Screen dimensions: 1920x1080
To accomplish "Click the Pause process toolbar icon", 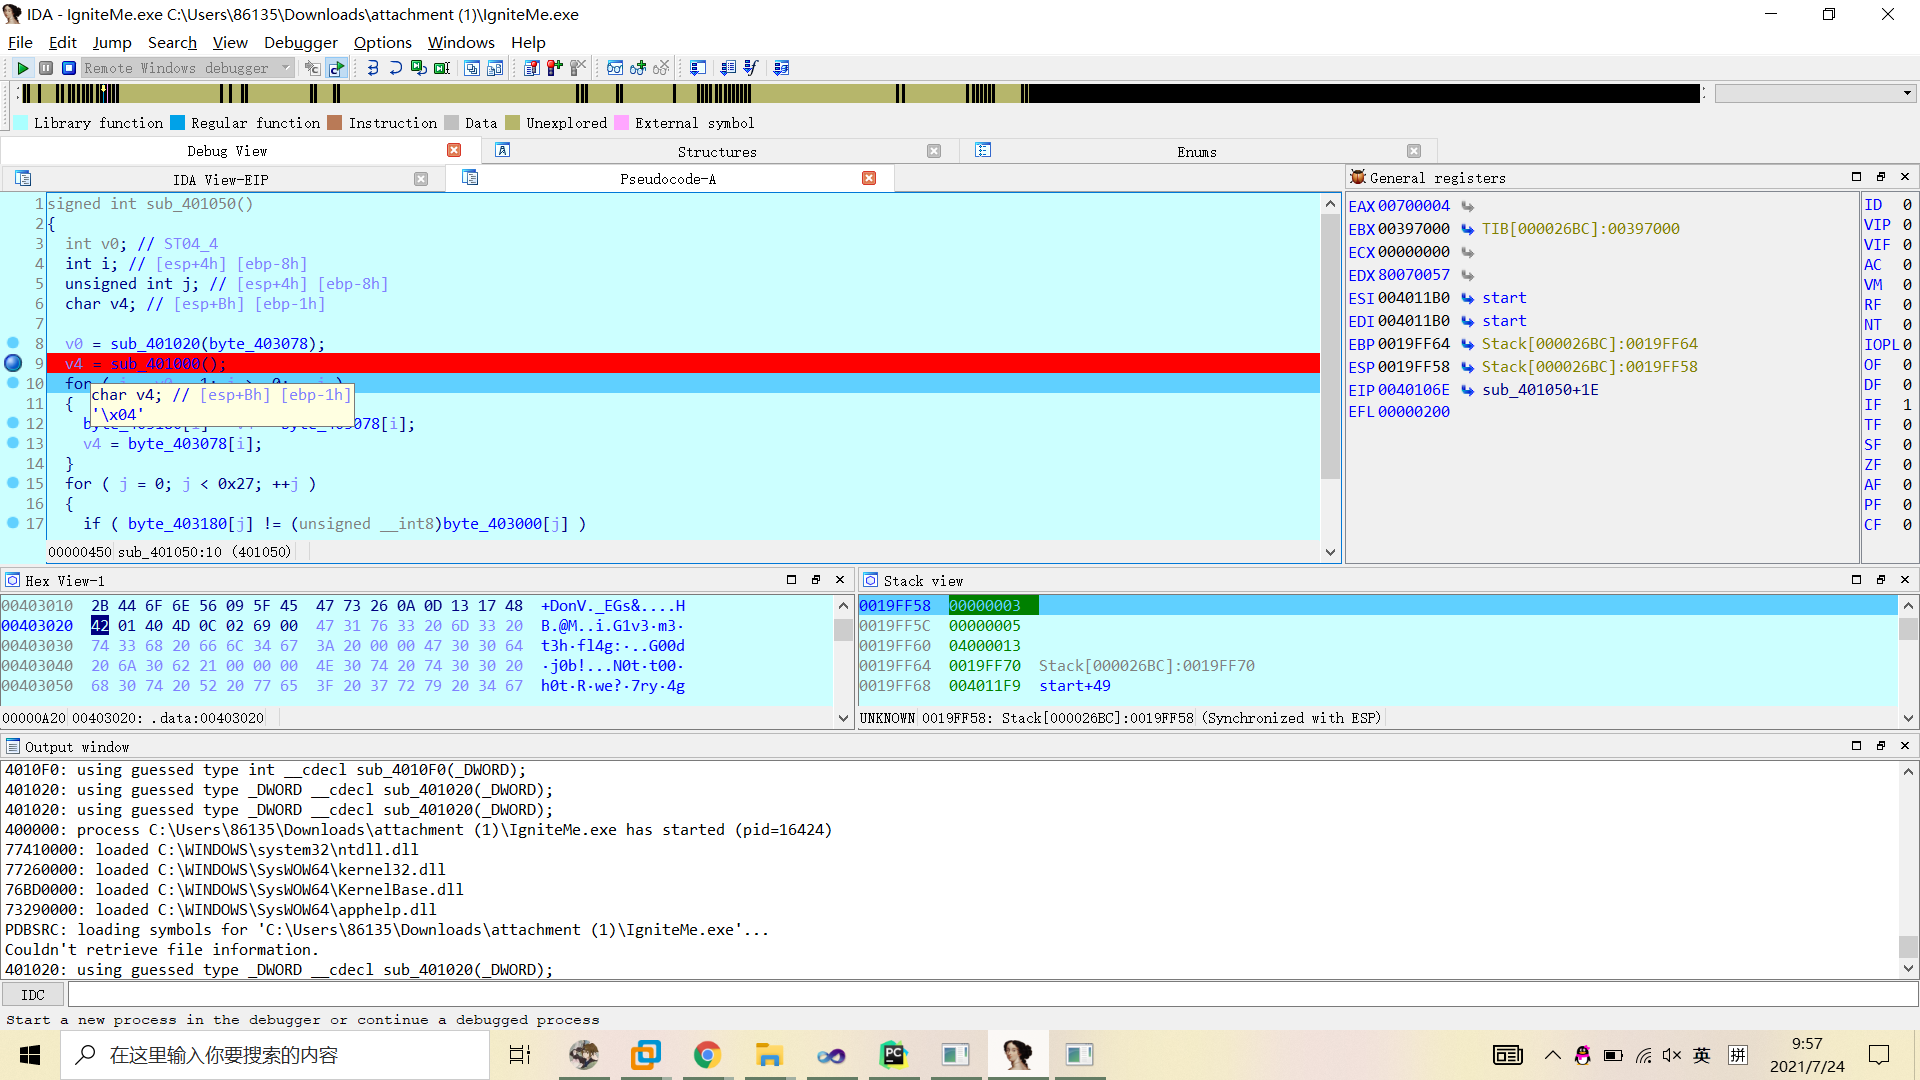I will 46,68.
